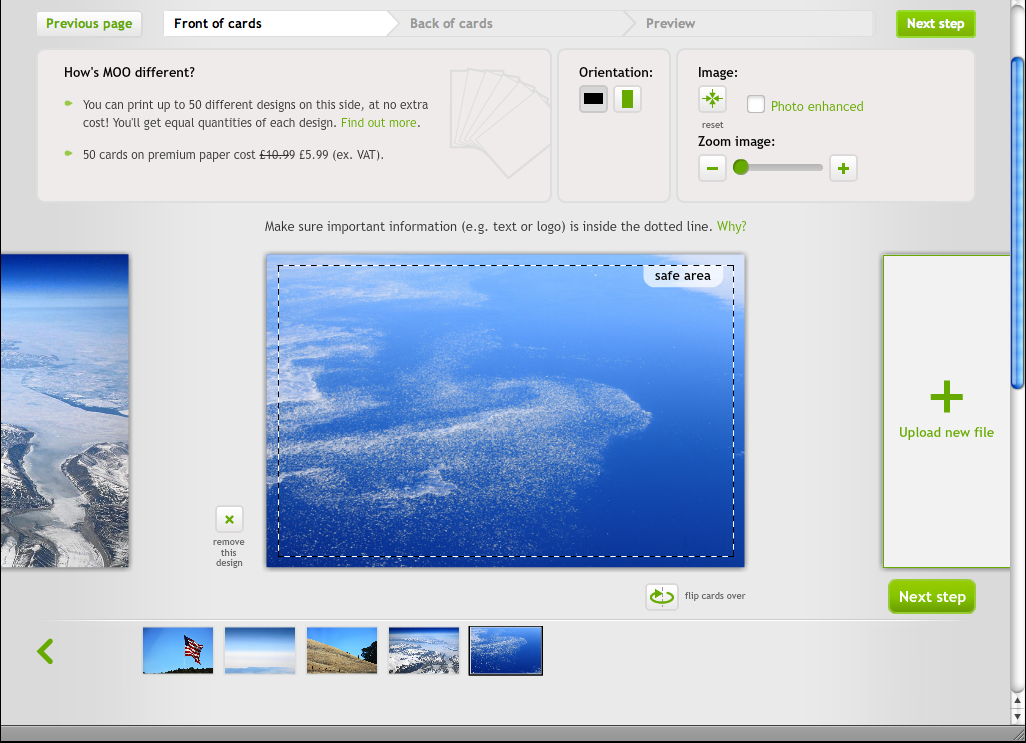Enable the Photo enhanced checkbox
This screenshot has height=743, width=1026.
pyautogui.click(x=756, y=105)
